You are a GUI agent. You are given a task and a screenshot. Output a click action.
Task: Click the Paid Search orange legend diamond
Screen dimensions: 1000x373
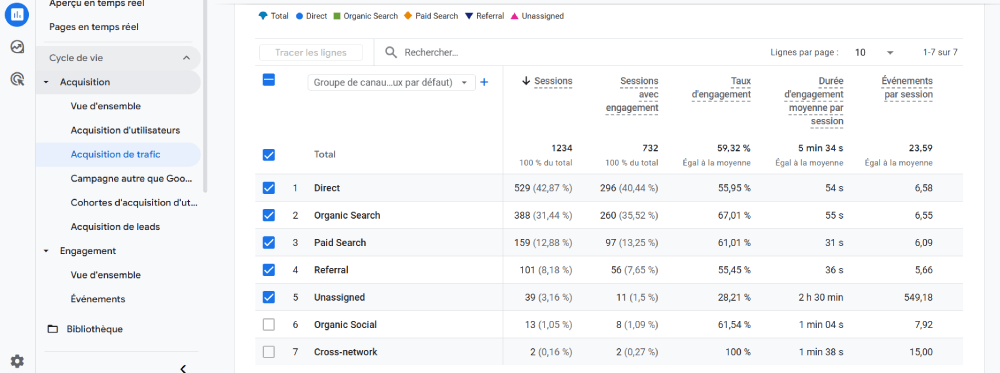click(x=409, y=16)
